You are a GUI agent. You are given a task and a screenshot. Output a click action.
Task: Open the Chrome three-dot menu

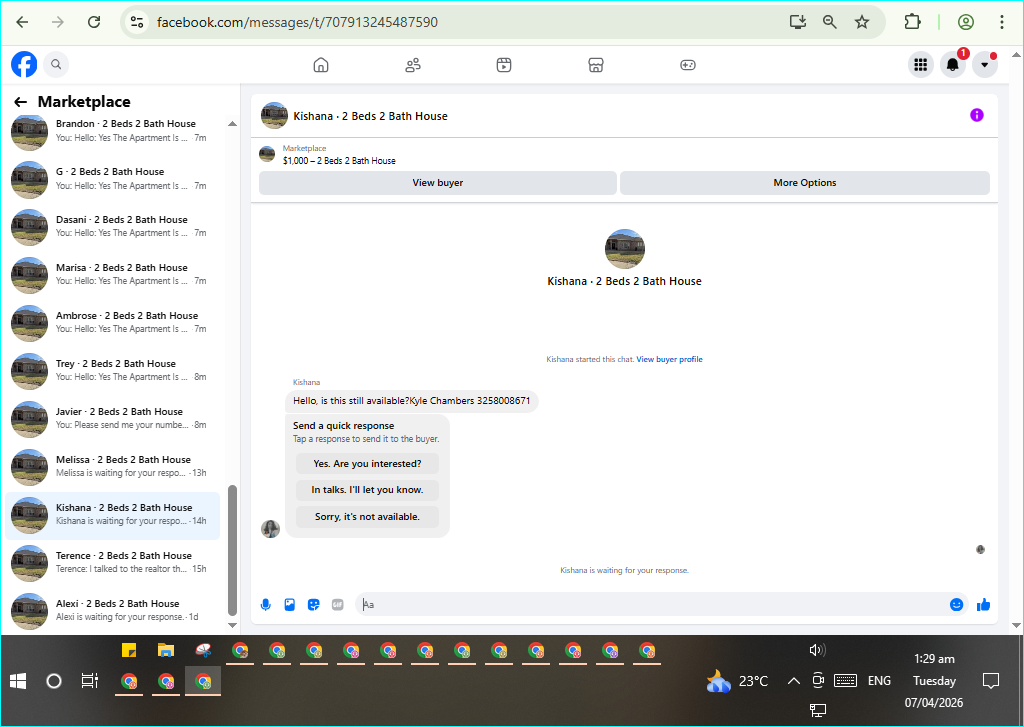1002,22
